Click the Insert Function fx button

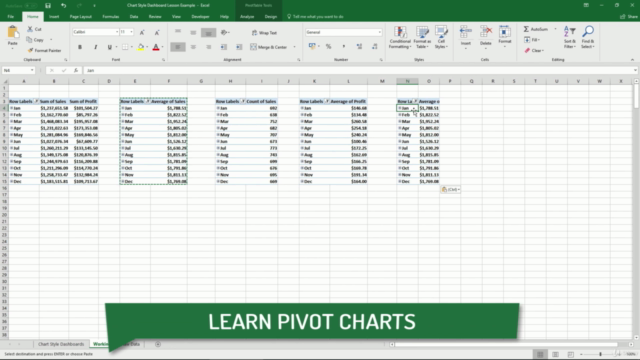point(76,70)
